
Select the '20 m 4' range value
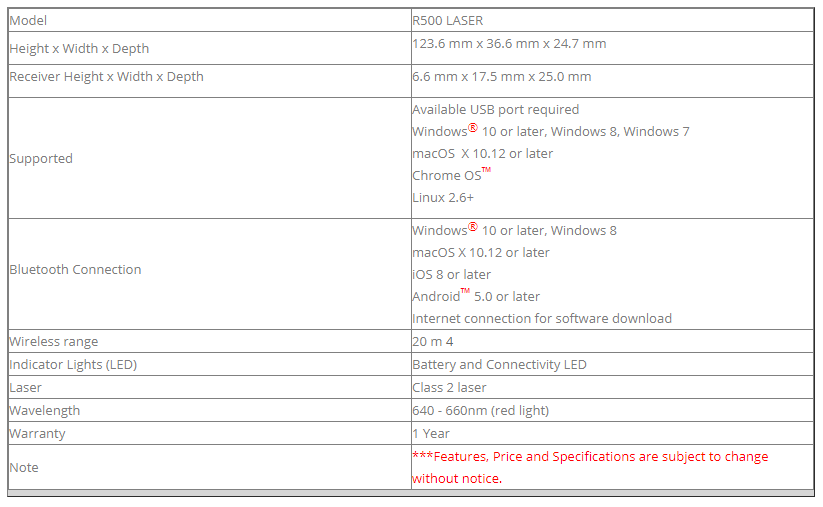coord(433,342)
